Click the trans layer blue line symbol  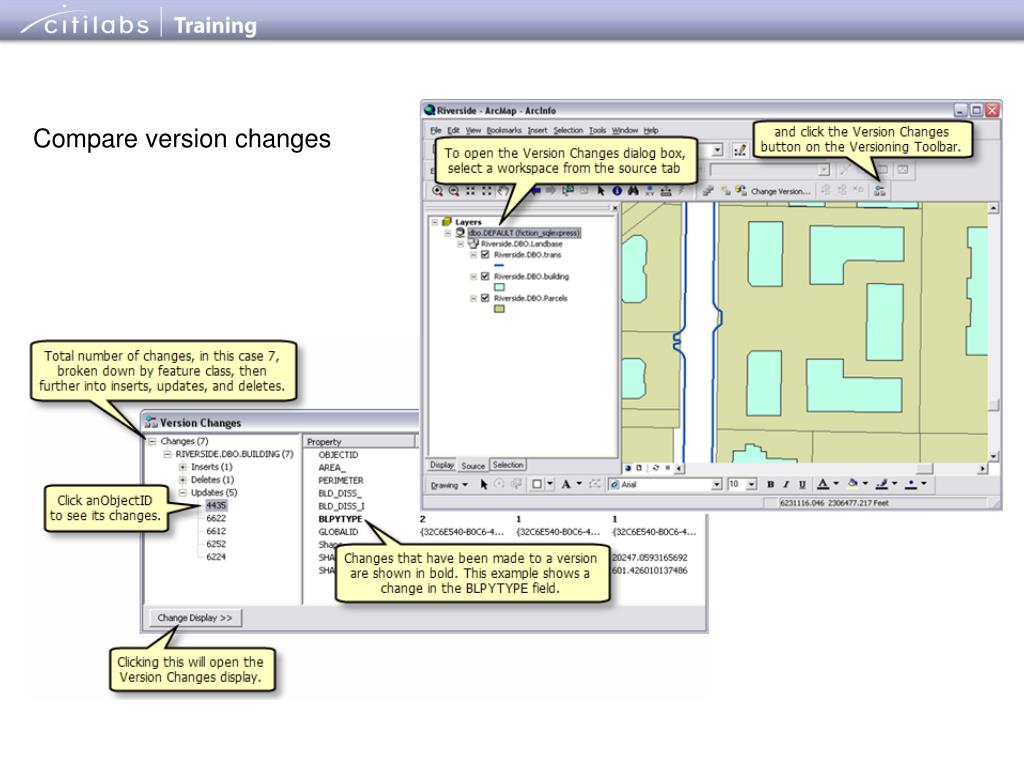(x=500, y=265)
